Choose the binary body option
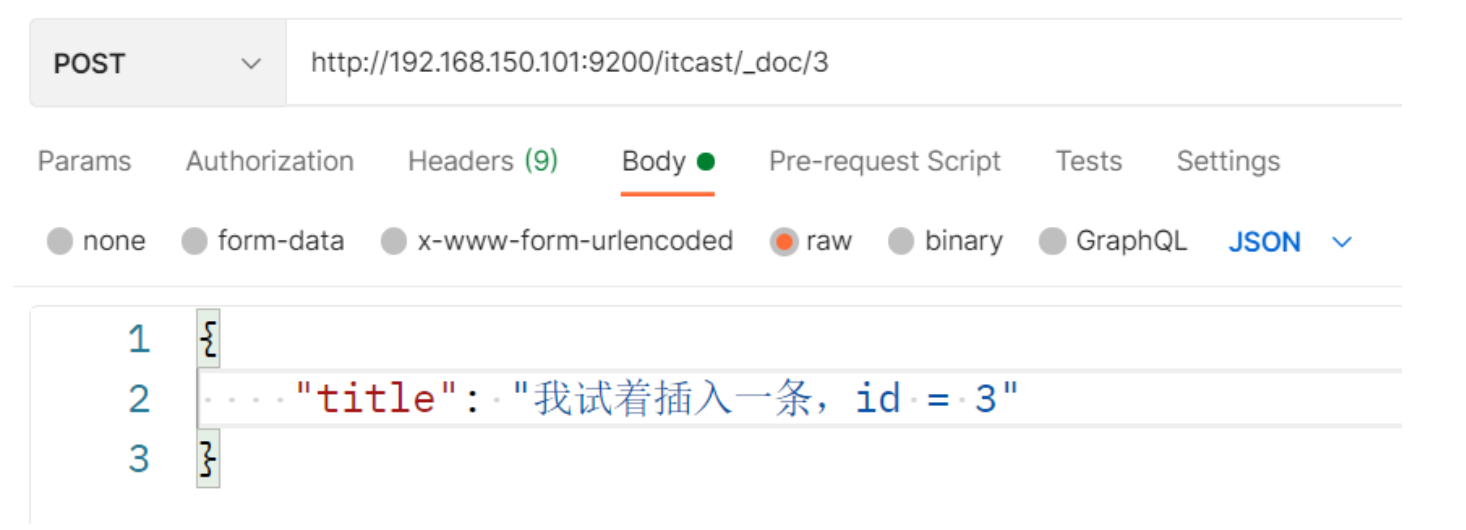 click(902, 242)
